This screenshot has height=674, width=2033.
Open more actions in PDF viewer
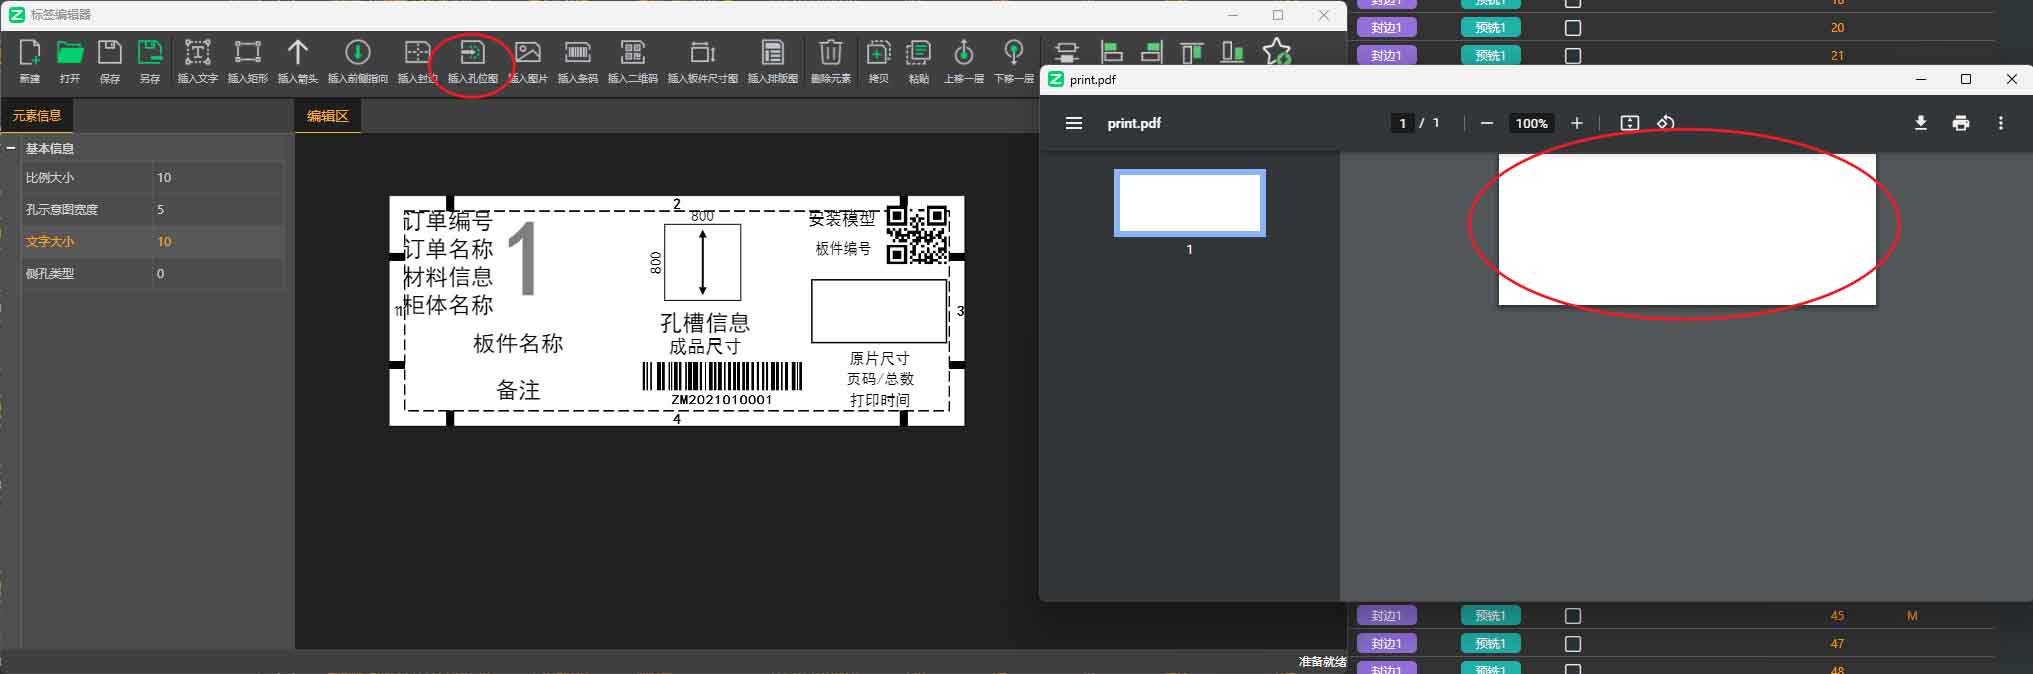tap(2001, 123)
